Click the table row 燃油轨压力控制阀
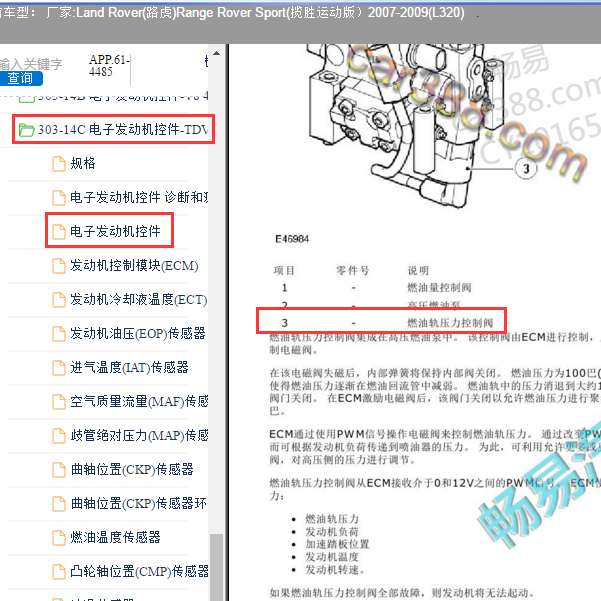Viewport: 601px width, 601px height. (381, 323)
